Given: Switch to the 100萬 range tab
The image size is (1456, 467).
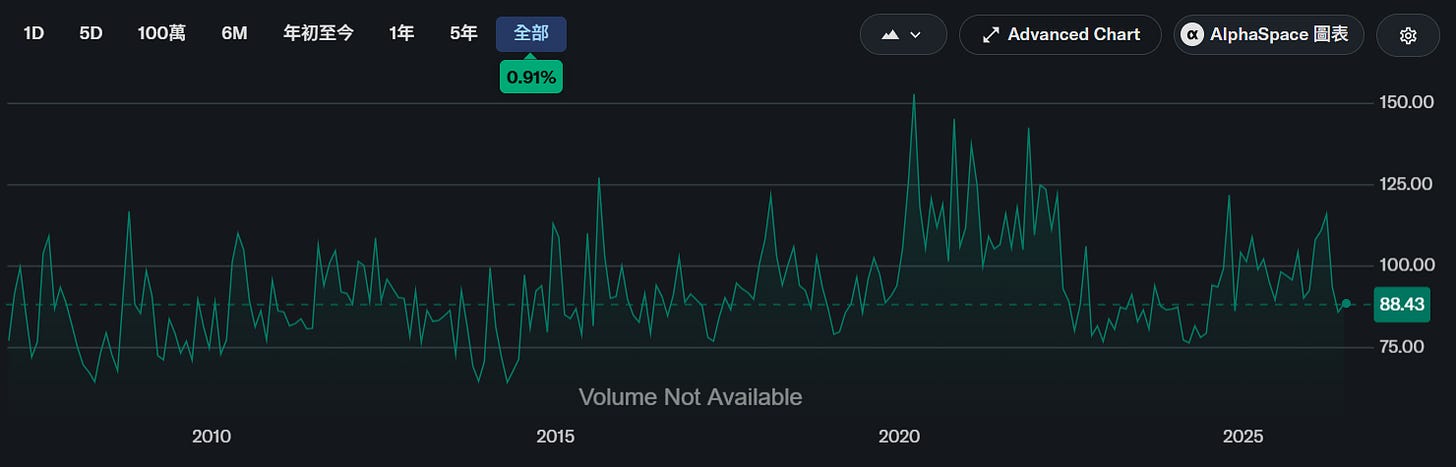Looking at the screenshot, I should pyautogui.click(x=162, y=34).
